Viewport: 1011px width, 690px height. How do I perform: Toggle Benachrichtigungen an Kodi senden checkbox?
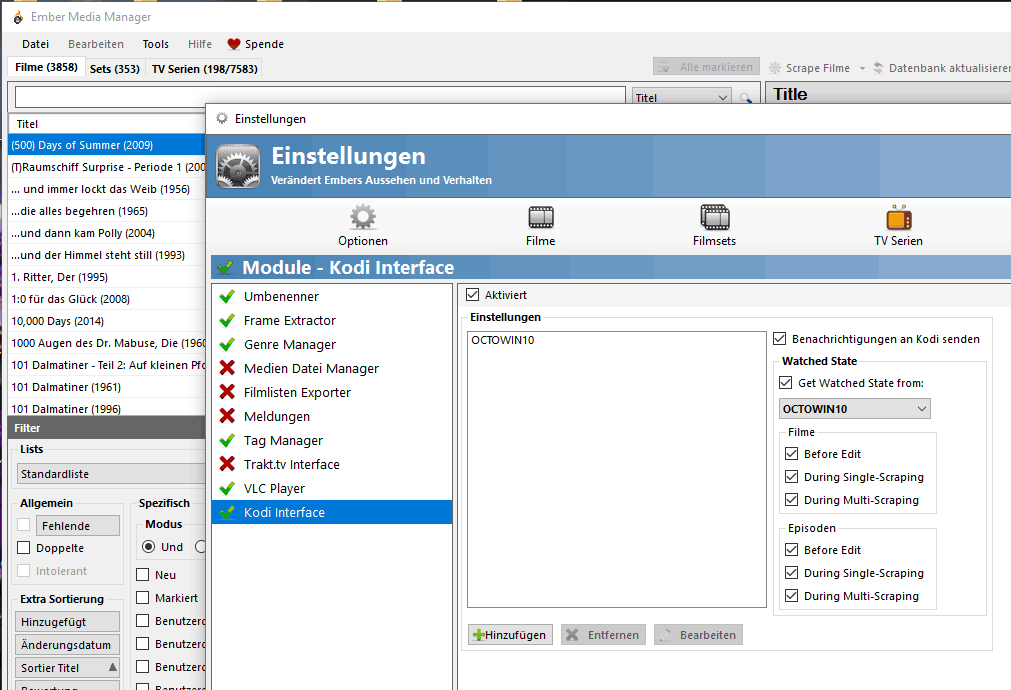780,339
